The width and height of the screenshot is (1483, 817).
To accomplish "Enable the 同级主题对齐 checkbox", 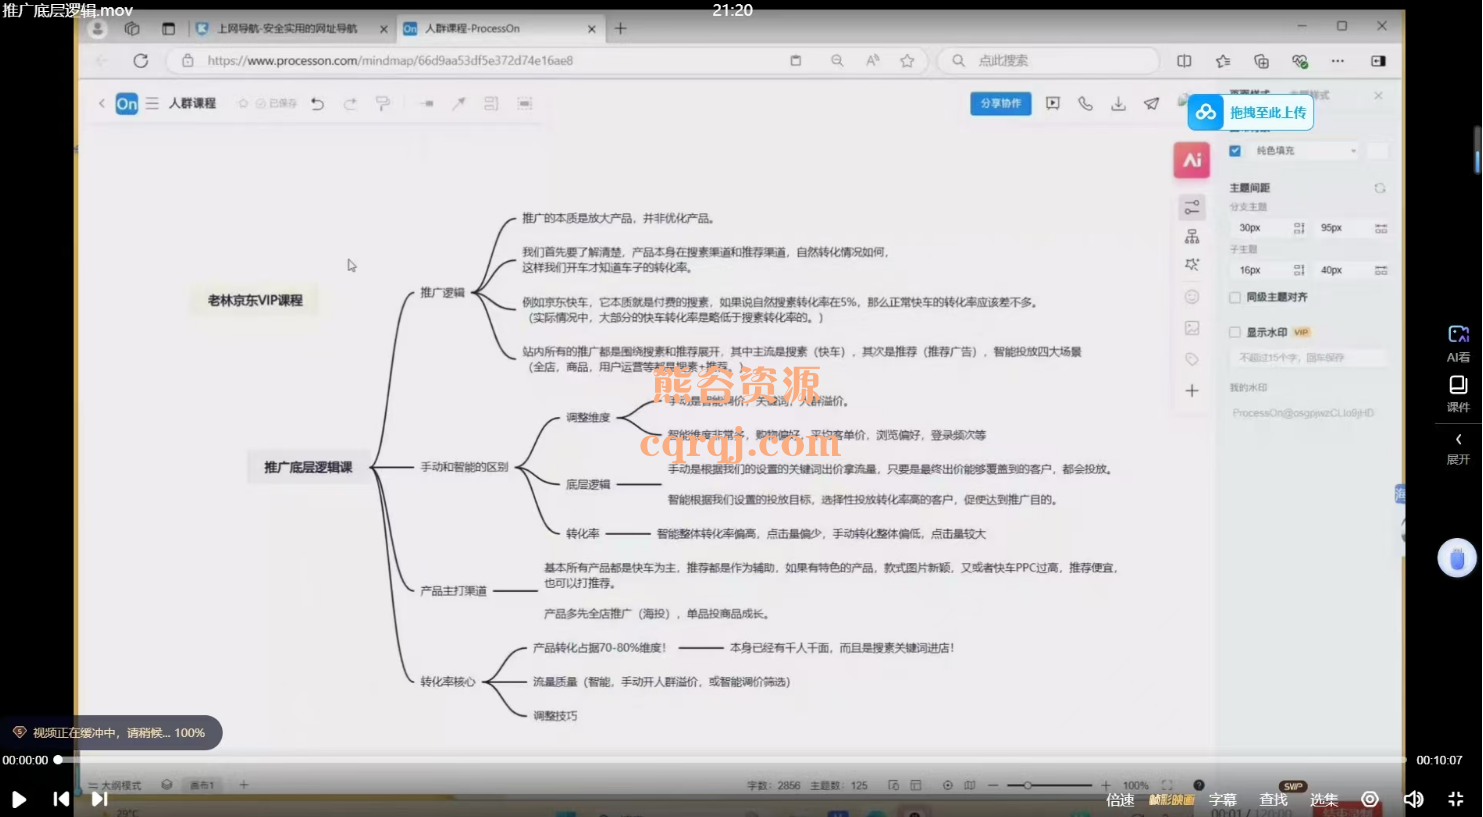I will tap(1235, 297).
